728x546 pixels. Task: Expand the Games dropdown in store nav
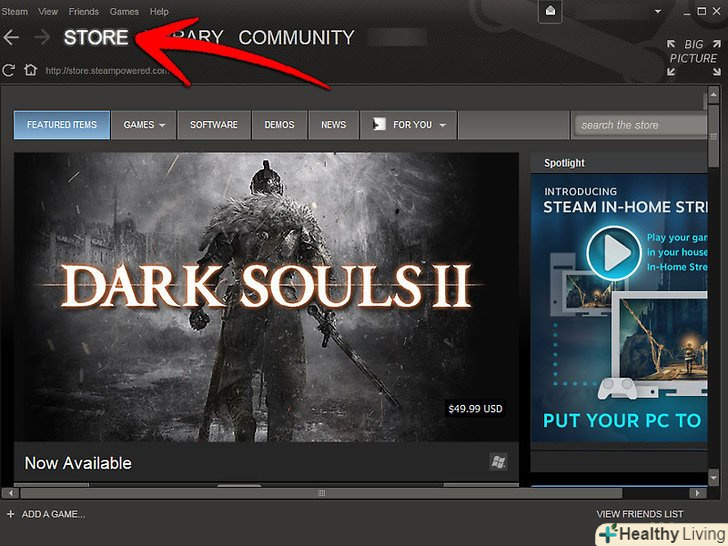tap(144, 125)
